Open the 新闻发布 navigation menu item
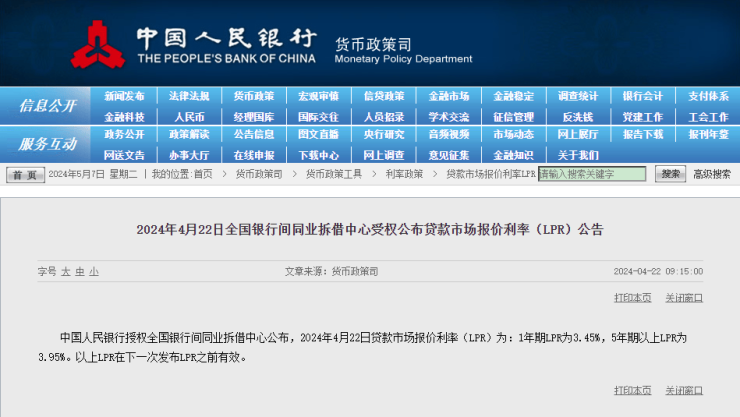The height and width of the screenshot is (417, 740). pos(124,96)
